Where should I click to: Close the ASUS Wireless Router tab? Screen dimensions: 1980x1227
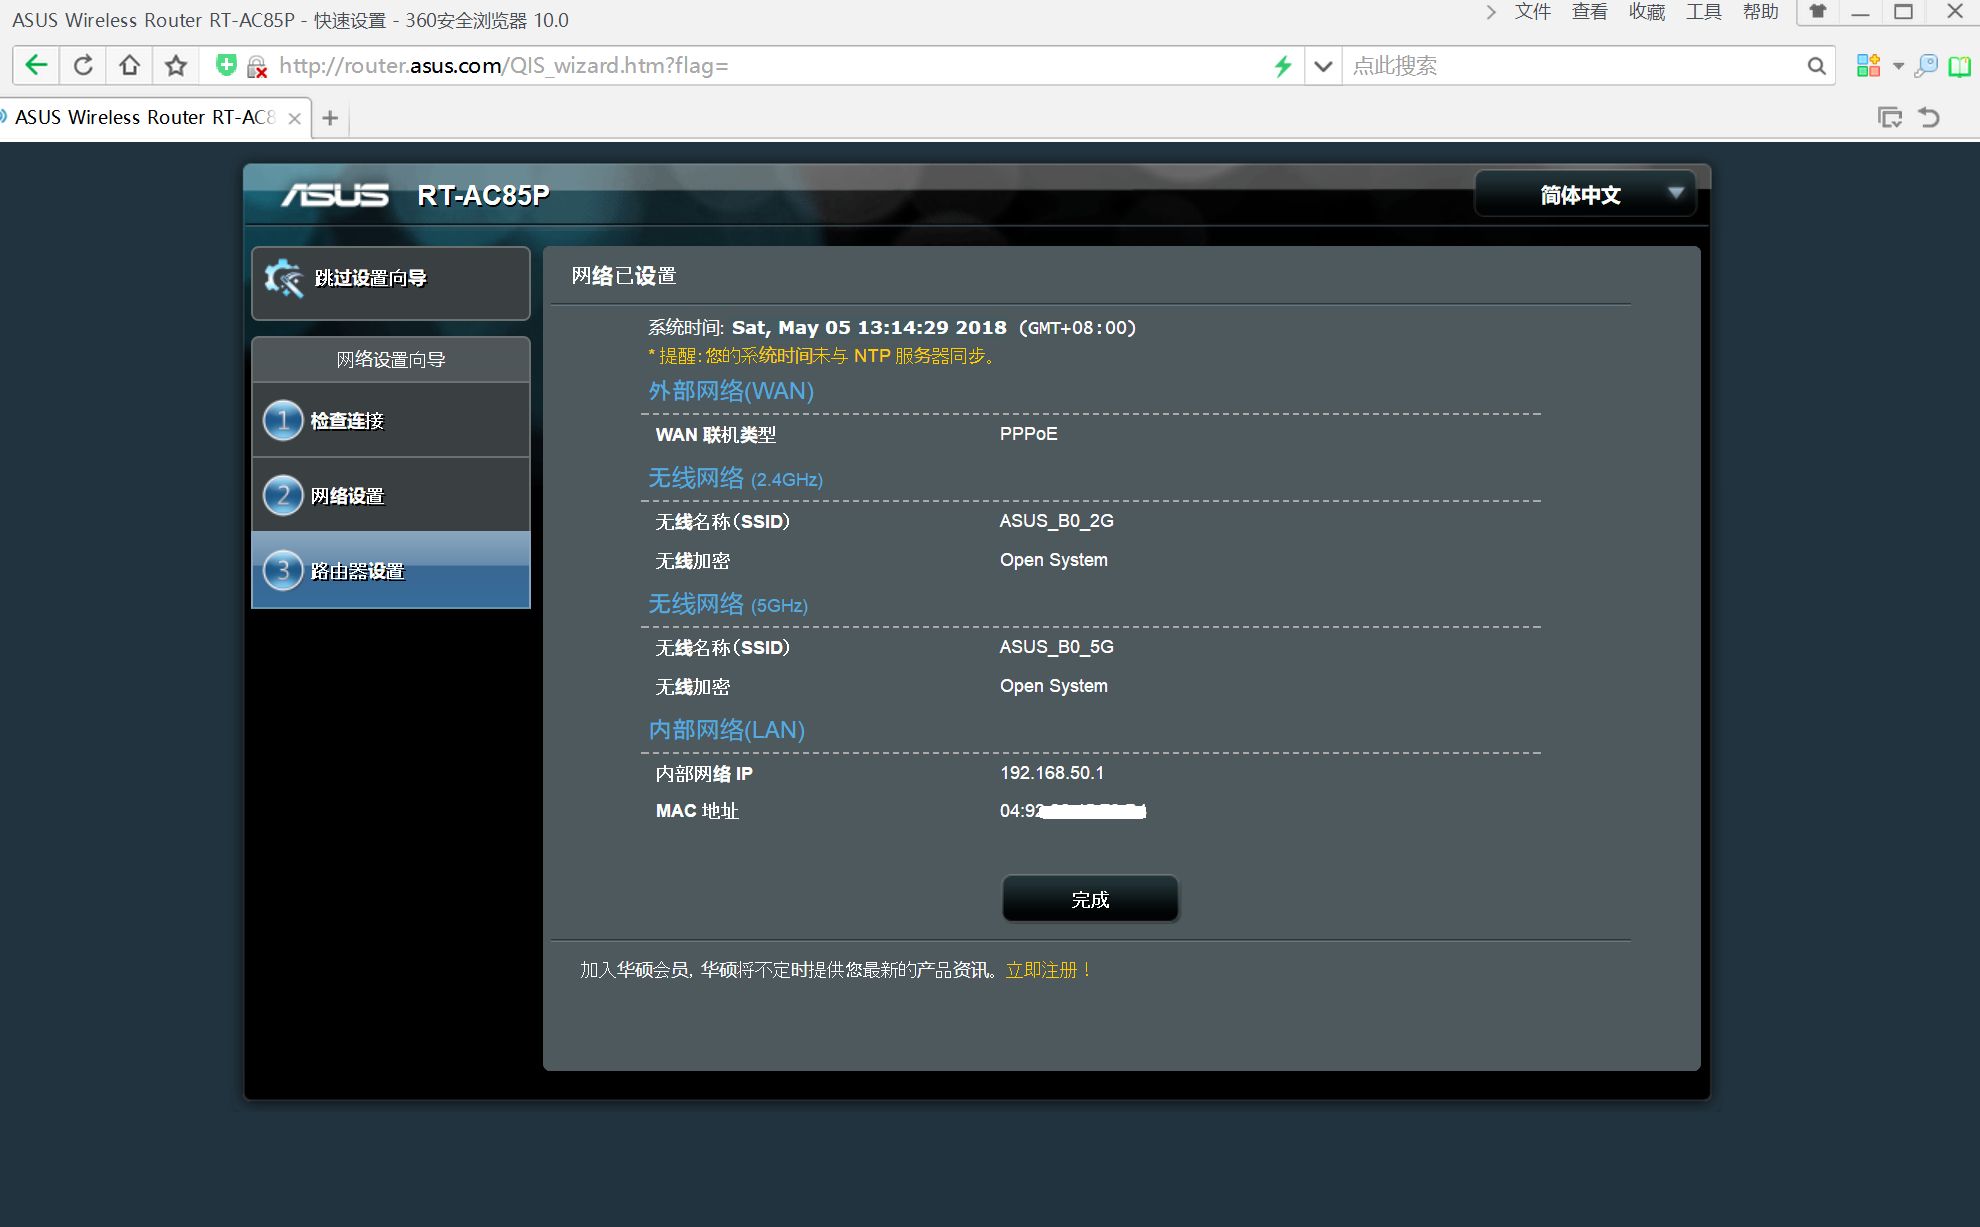(294, 118)
